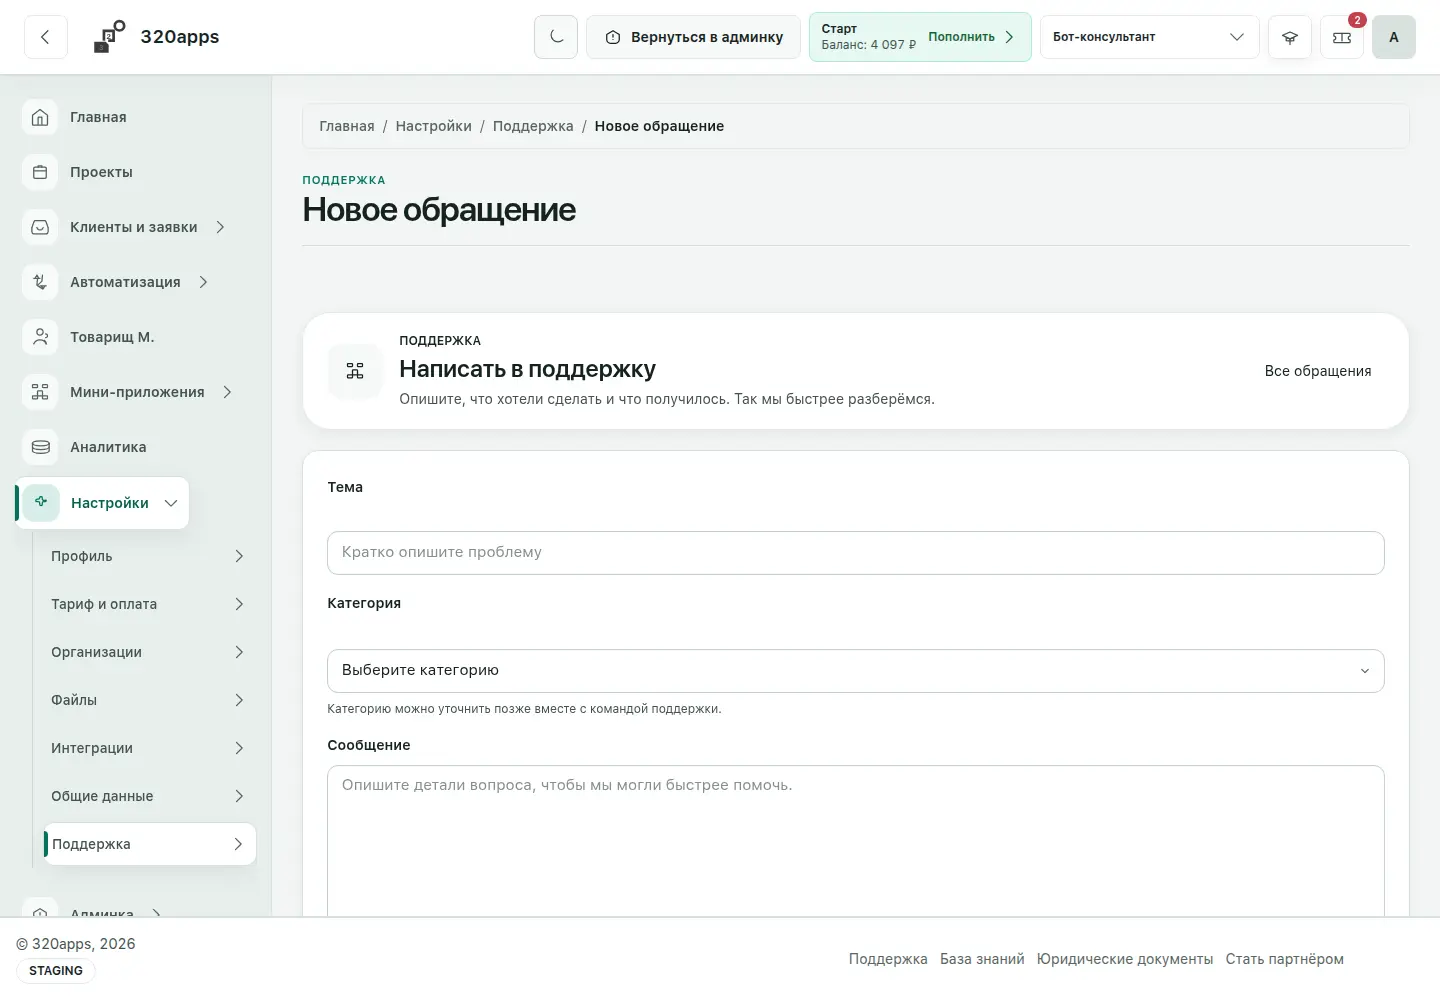This screenshot has height=1000, width=1440.
Task: Click the info icon in Вернуться в админку
Action: pos(613,37)
